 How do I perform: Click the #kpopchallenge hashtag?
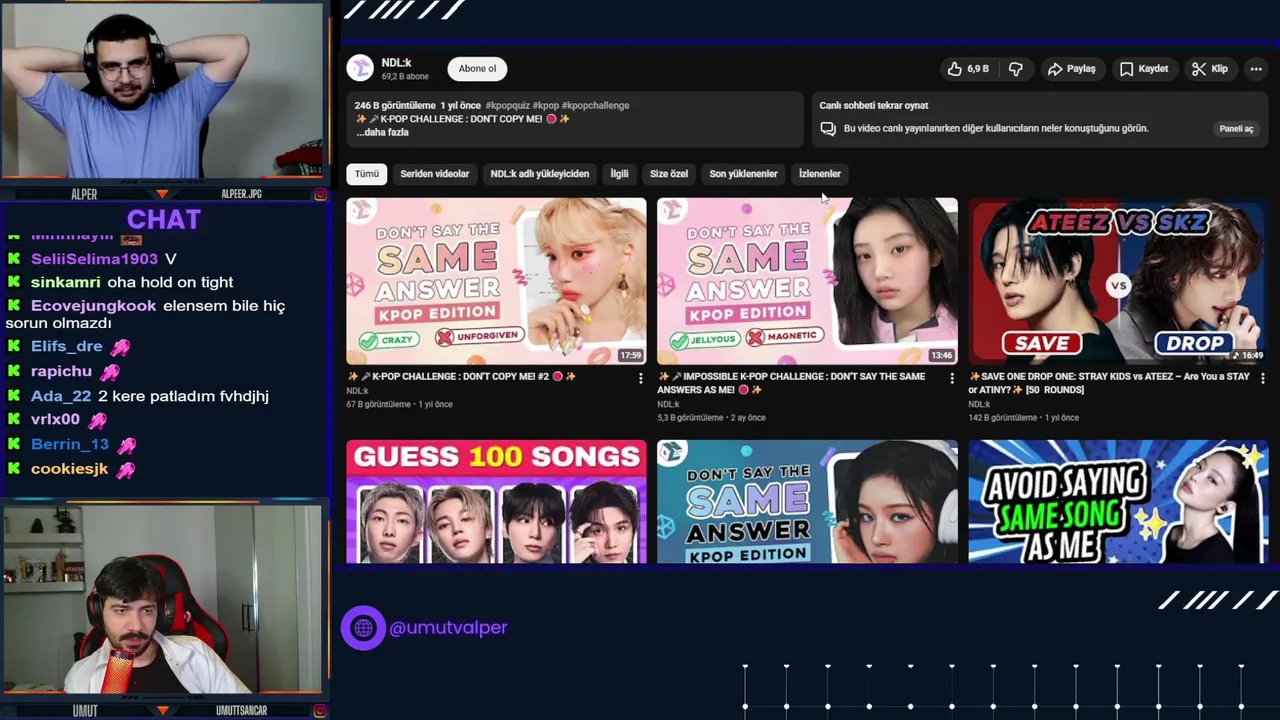click(595, 105)
